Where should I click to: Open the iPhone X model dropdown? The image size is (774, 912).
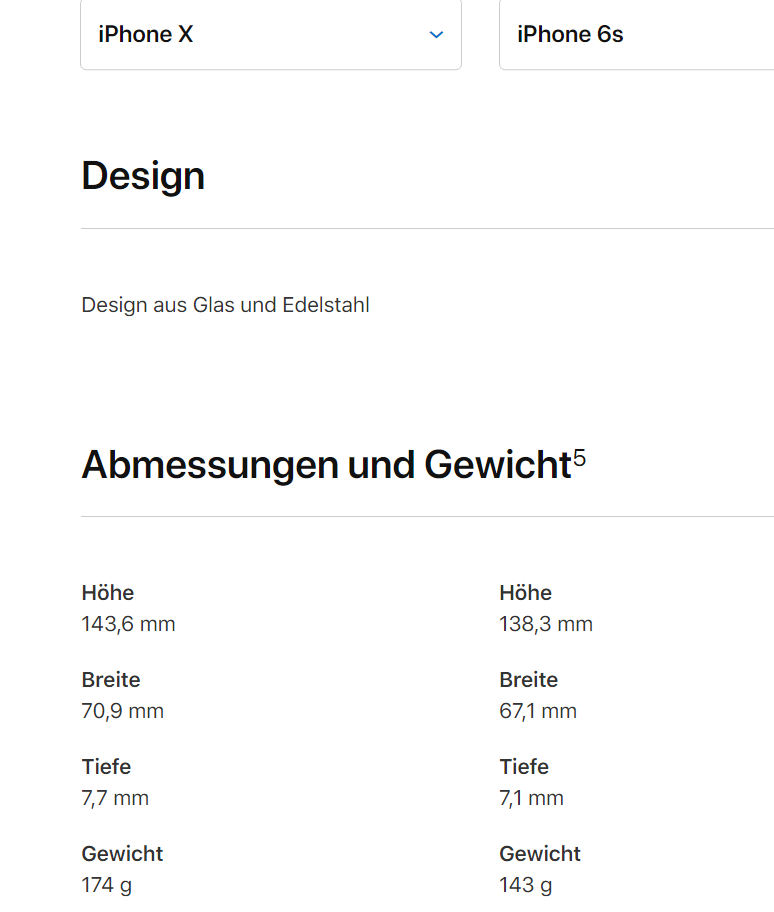(x=271, y=34)
